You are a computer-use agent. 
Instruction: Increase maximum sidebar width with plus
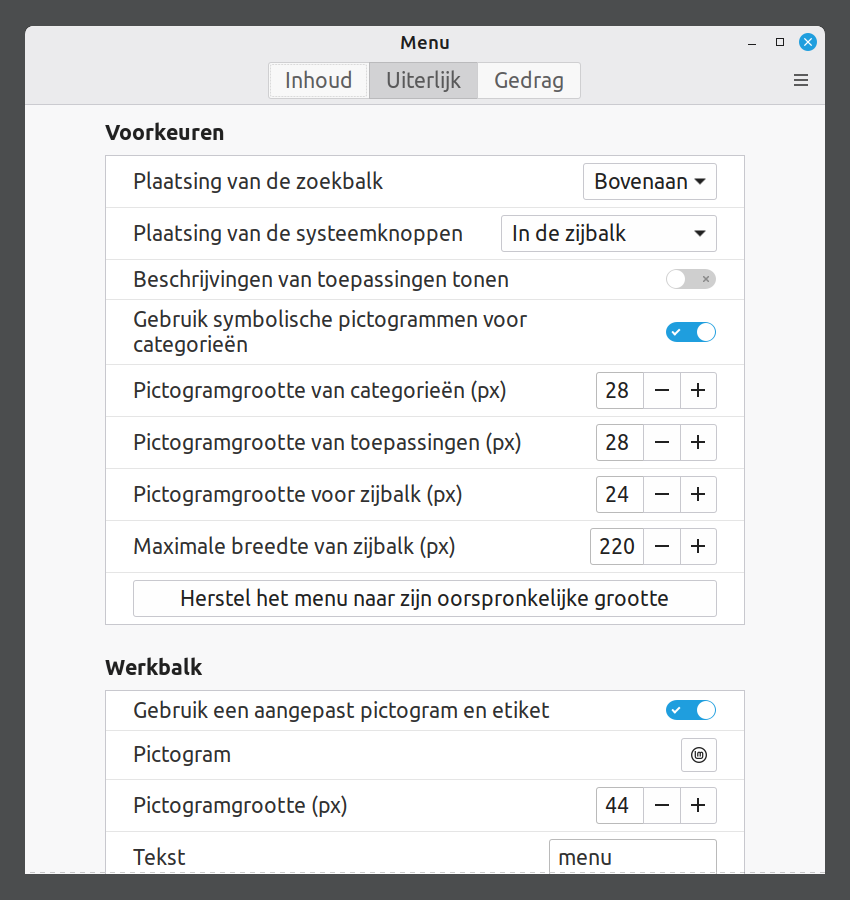(x=698, y=546)
